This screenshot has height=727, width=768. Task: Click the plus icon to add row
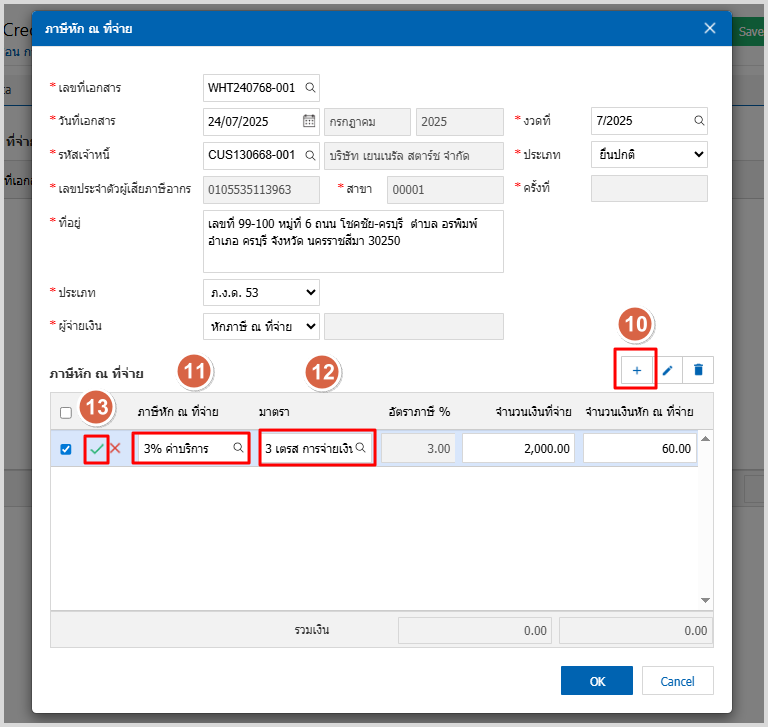coord(636,370)
